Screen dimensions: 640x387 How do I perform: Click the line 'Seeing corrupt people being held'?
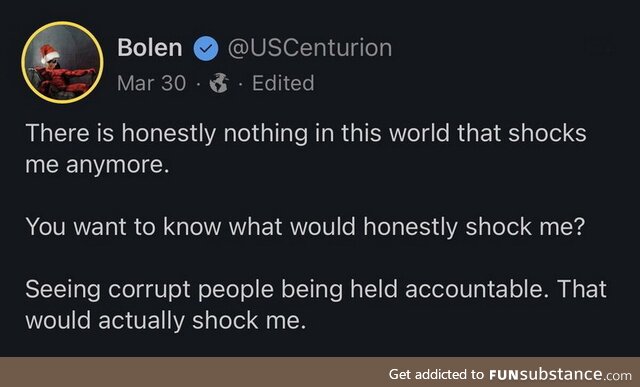pyautogui.click(x=316, y=289)
